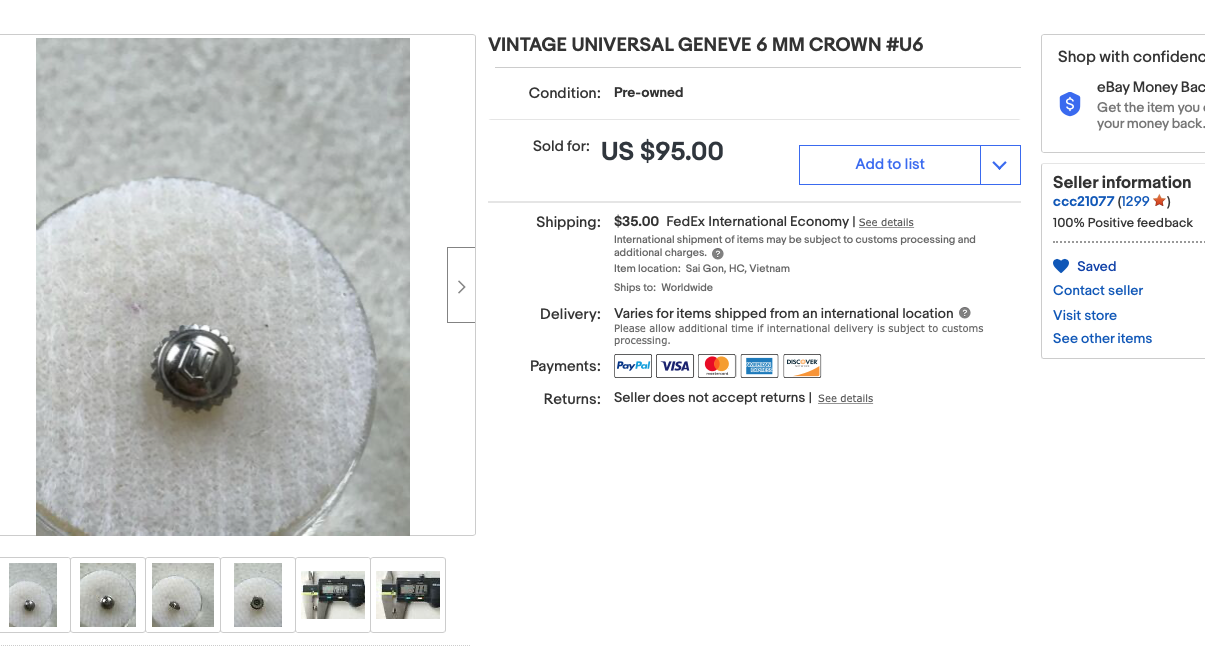This screenshot has width=1205, height=648.
Task: Open returns See details link
Action: point(845,398)
